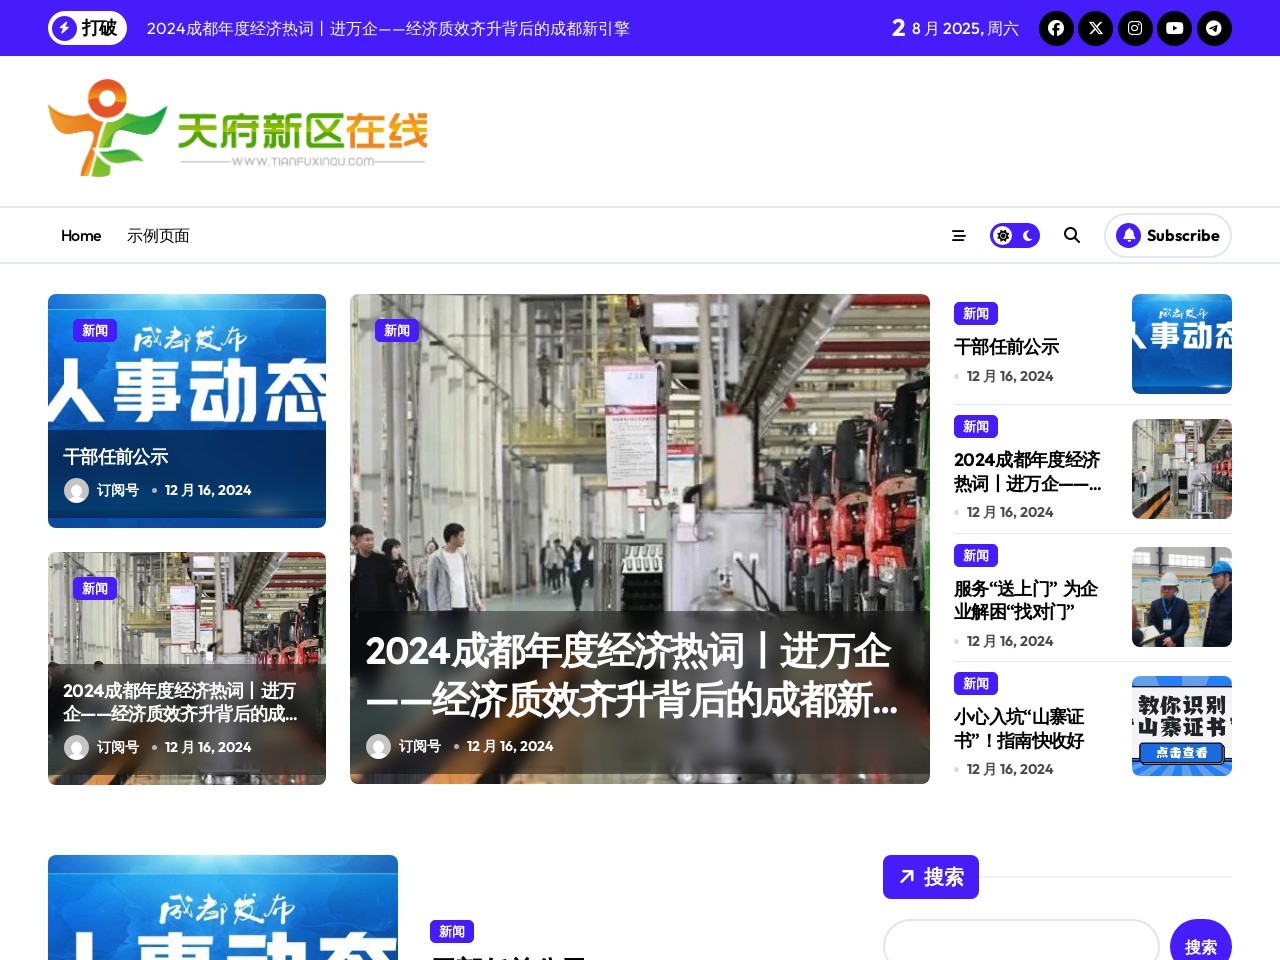1280x960 pixels.
Task: Click the bell icon inside the Subscribe button
Action: coord(1130,235)
